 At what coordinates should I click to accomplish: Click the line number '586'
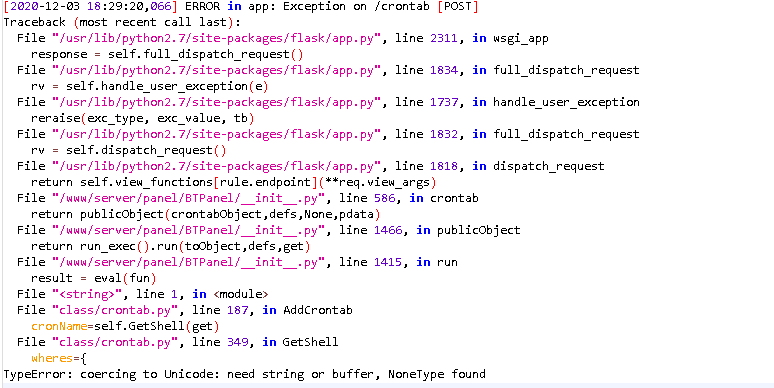pyautogui.click(x=385, y=198)
